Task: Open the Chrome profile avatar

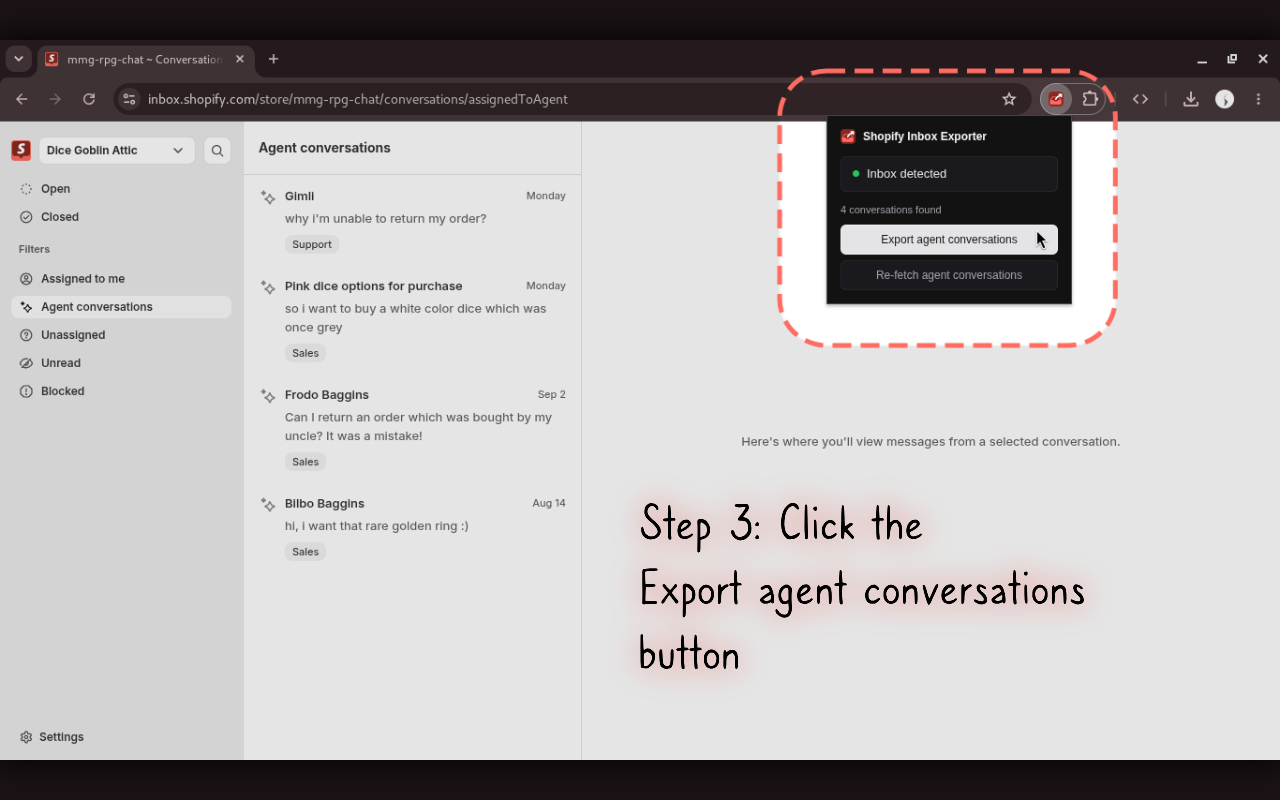Action: (1224, 99)
